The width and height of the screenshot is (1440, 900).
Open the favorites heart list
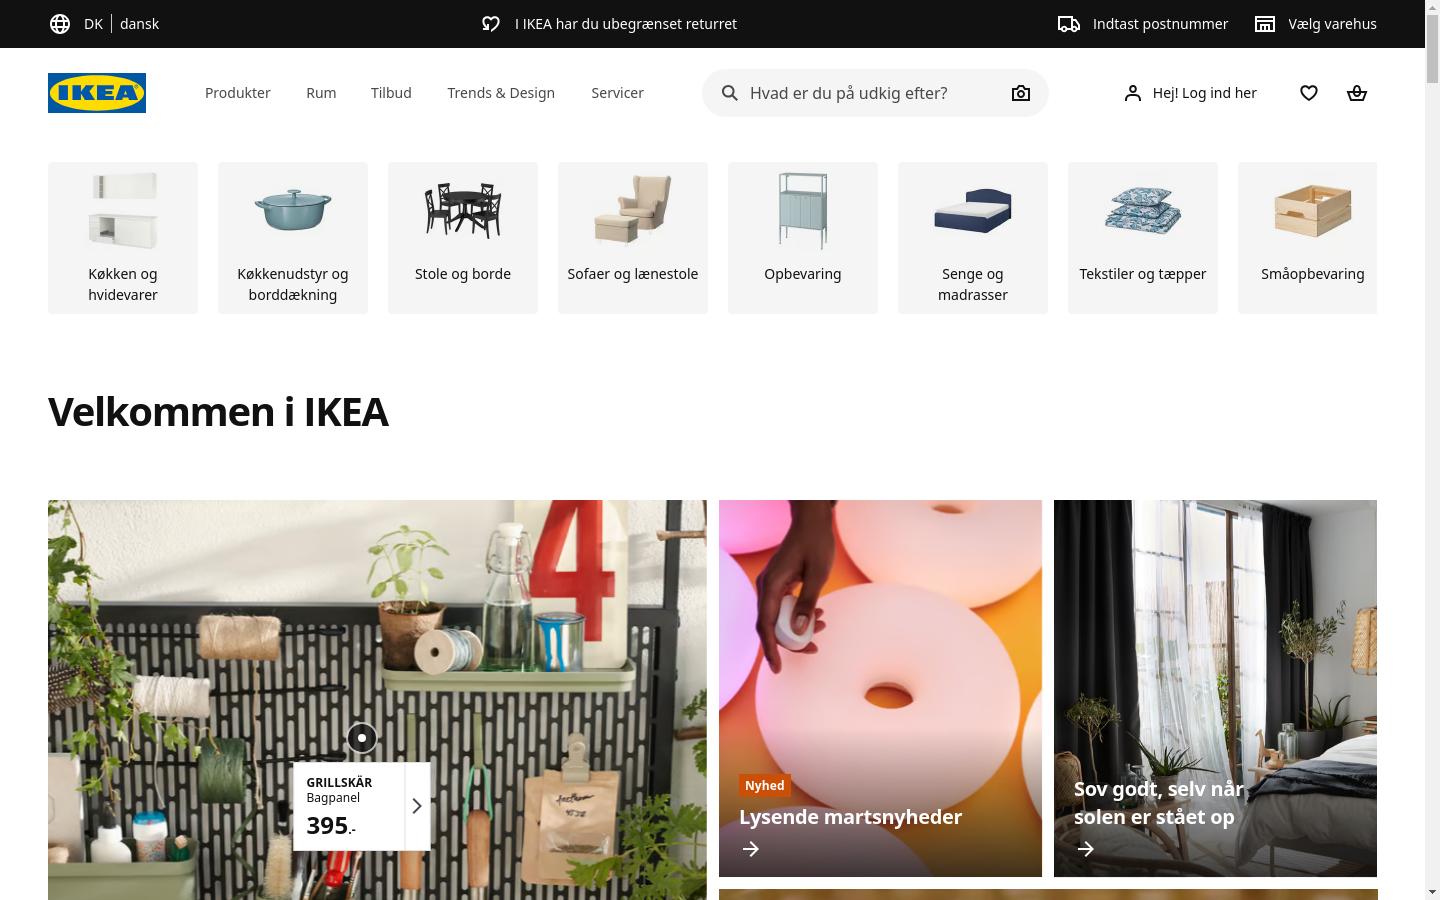click(1309, 93)
